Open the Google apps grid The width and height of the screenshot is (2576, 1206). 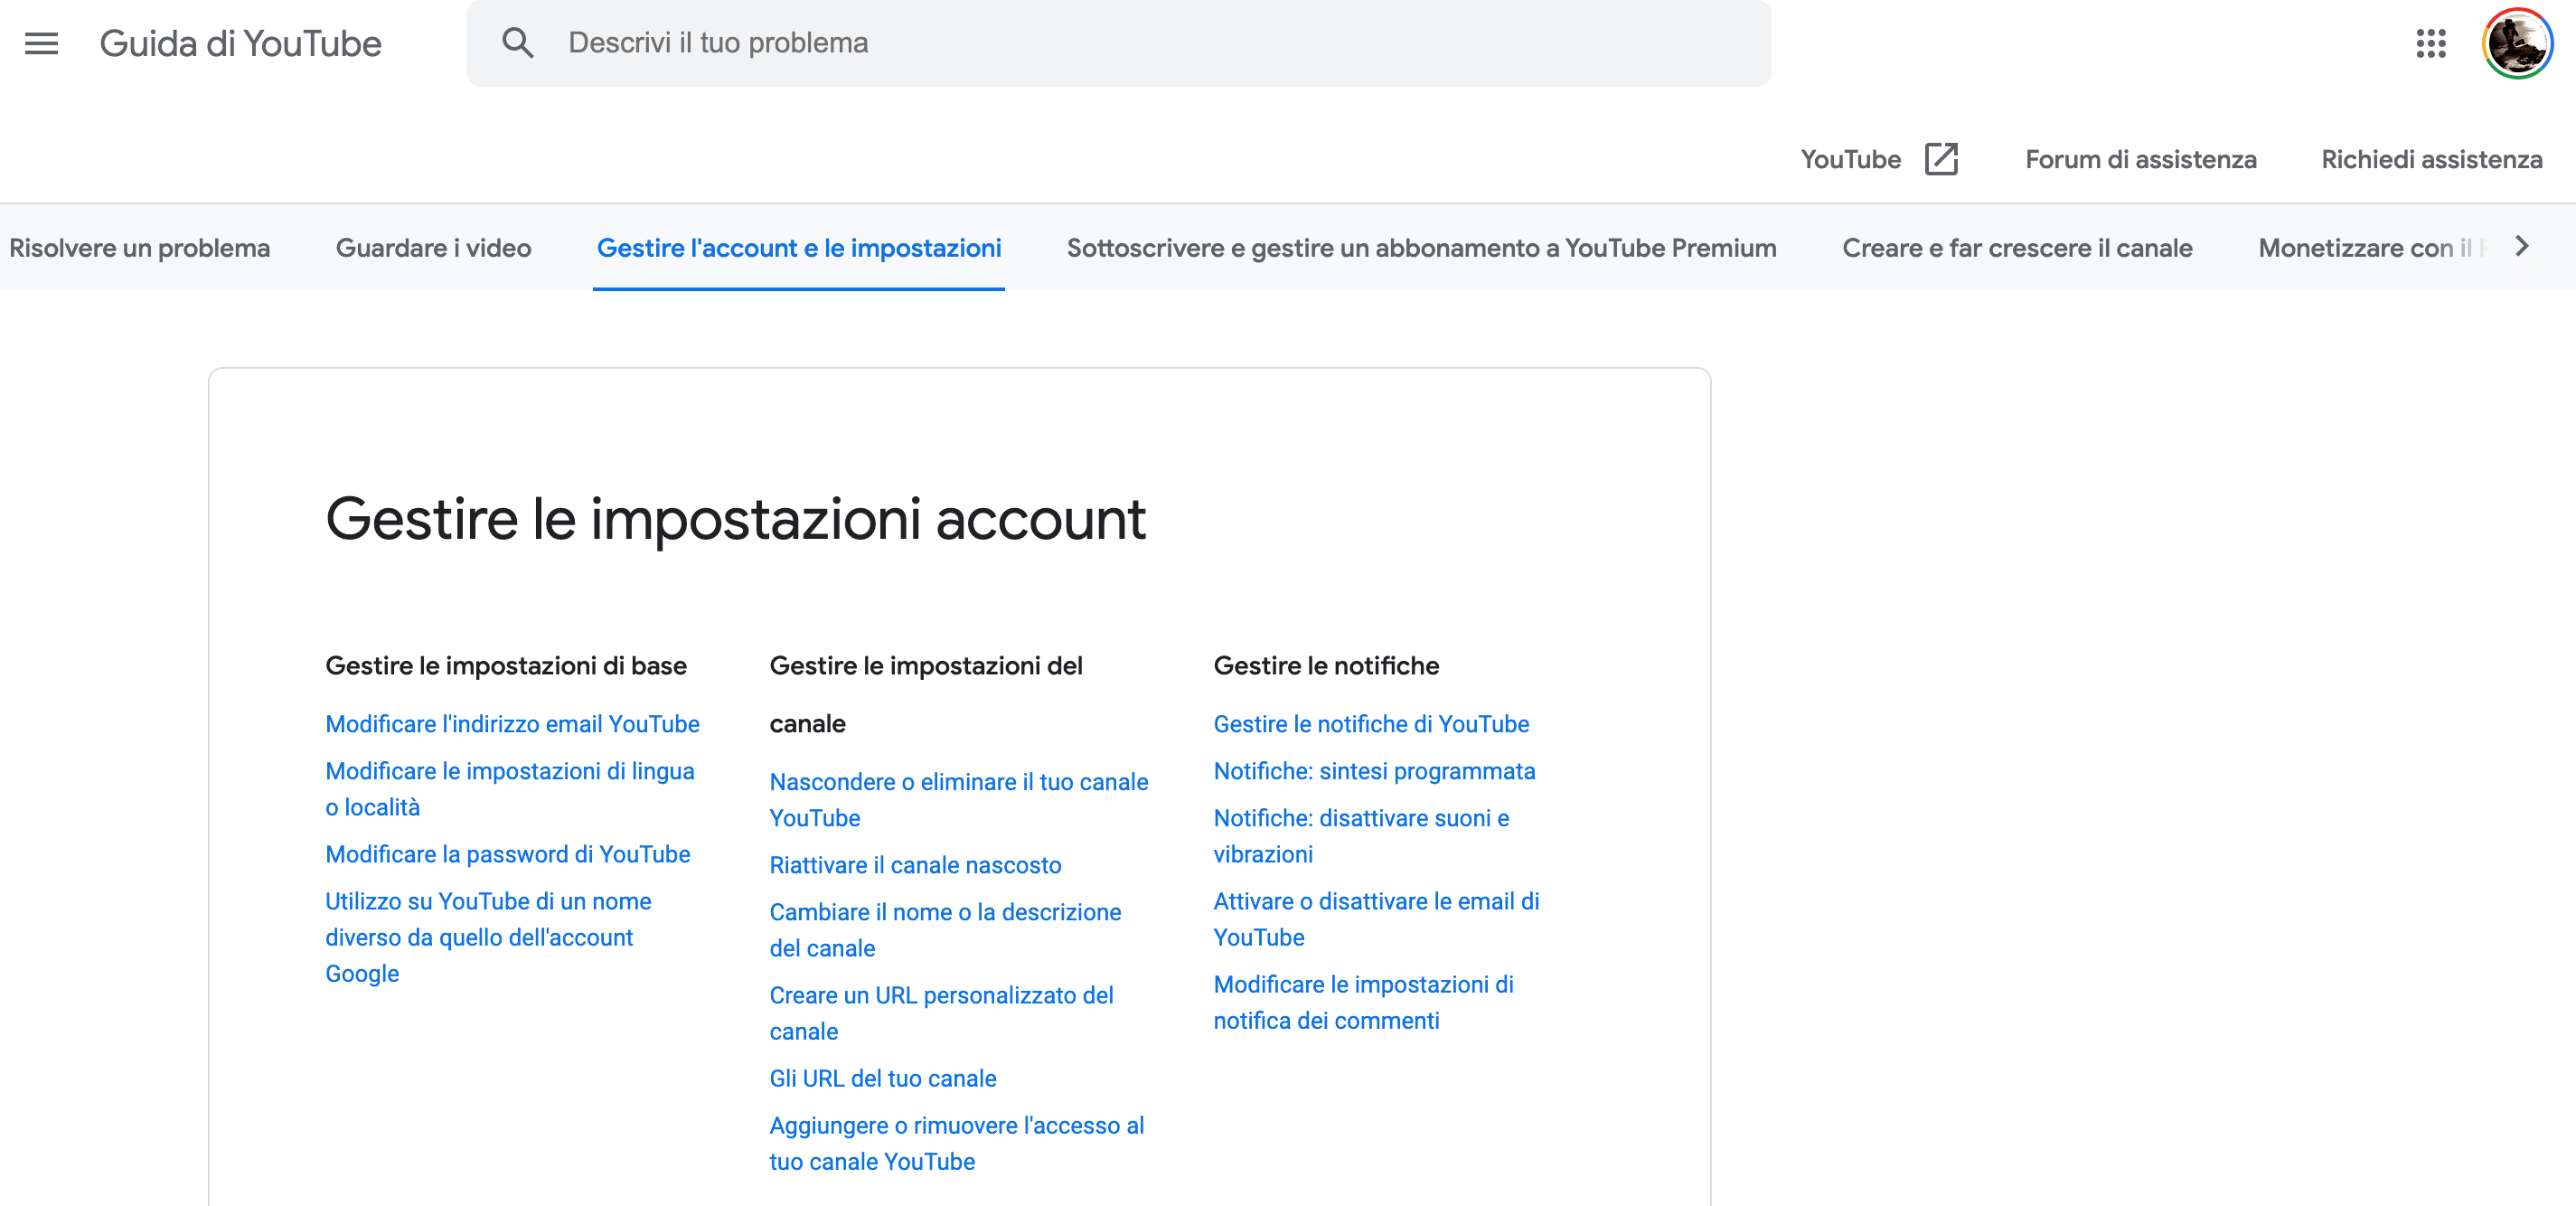(2430, 43)
